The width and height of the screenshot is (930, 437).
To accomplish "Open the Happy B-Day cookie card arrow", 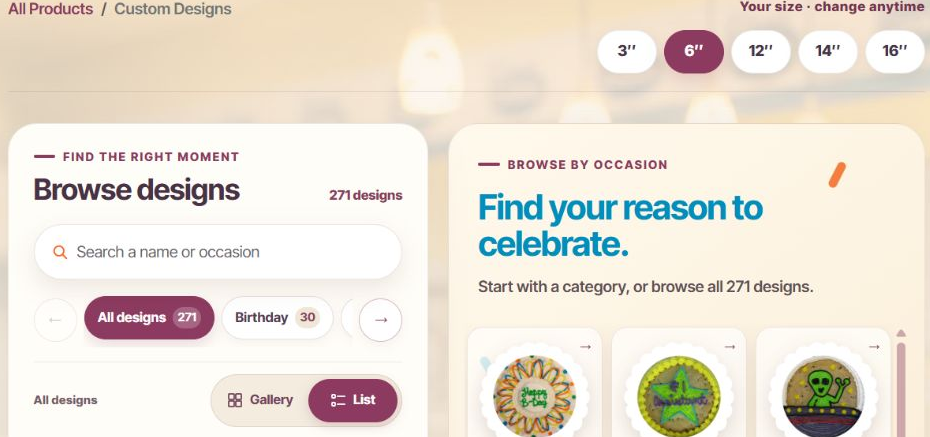I will [585, 347].
